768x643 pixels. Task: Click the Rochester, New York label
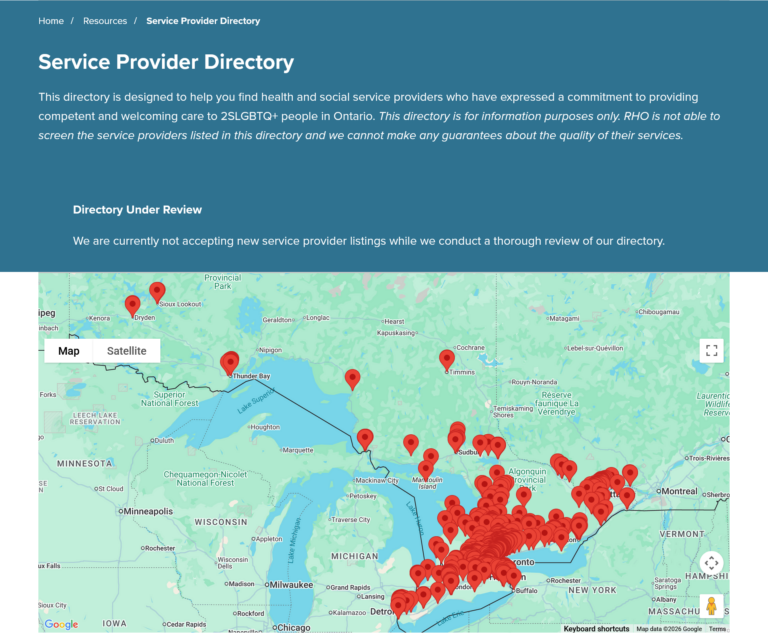pyautogui.click(x=565, y=580)
